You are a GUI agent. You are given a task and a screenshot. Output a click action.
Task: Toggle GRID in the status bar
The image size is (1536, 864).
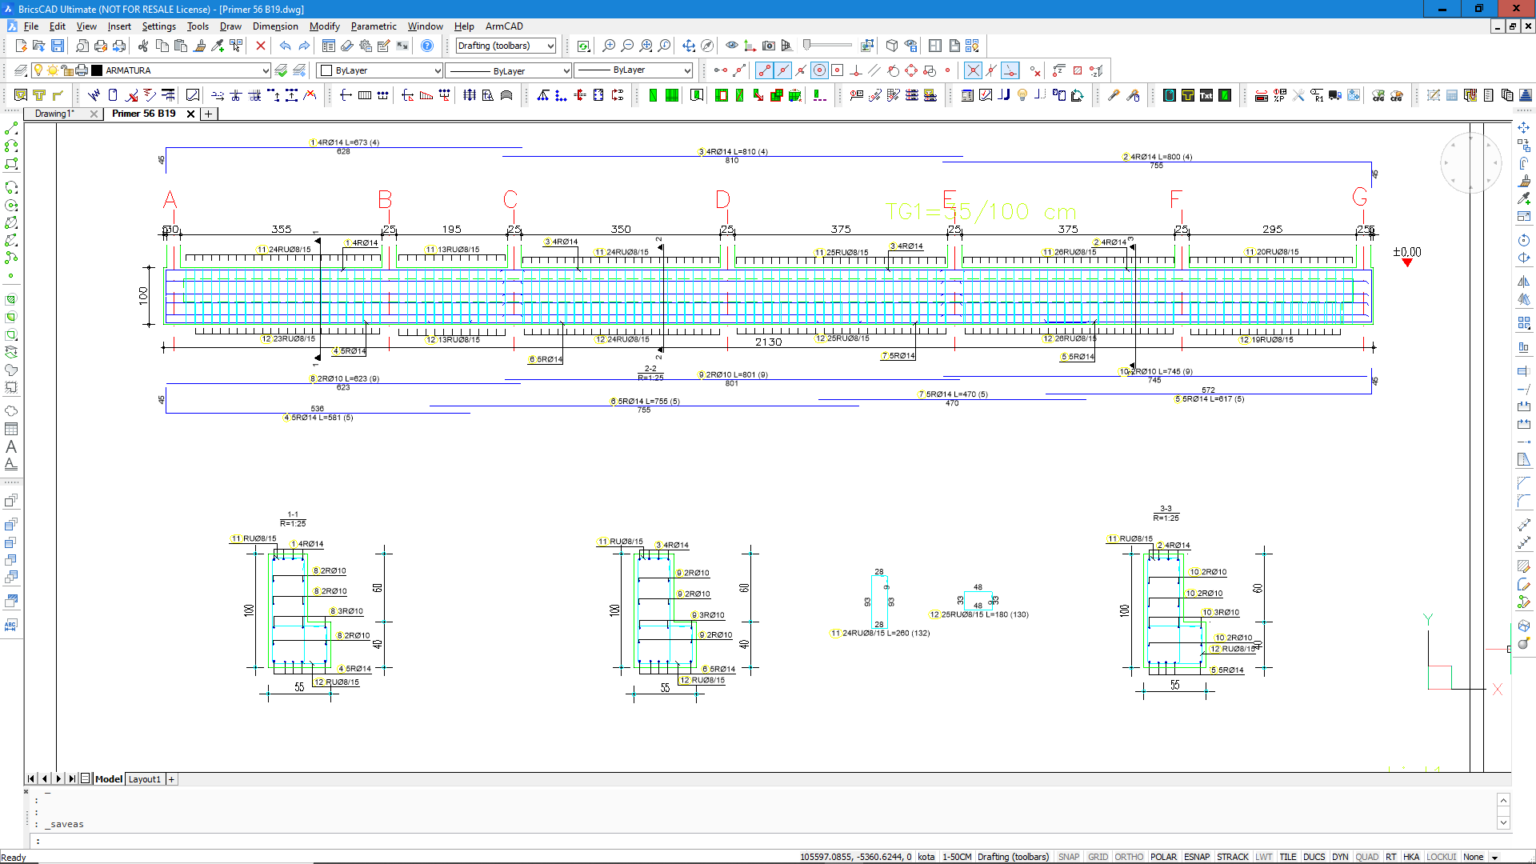coord(1098,857)
